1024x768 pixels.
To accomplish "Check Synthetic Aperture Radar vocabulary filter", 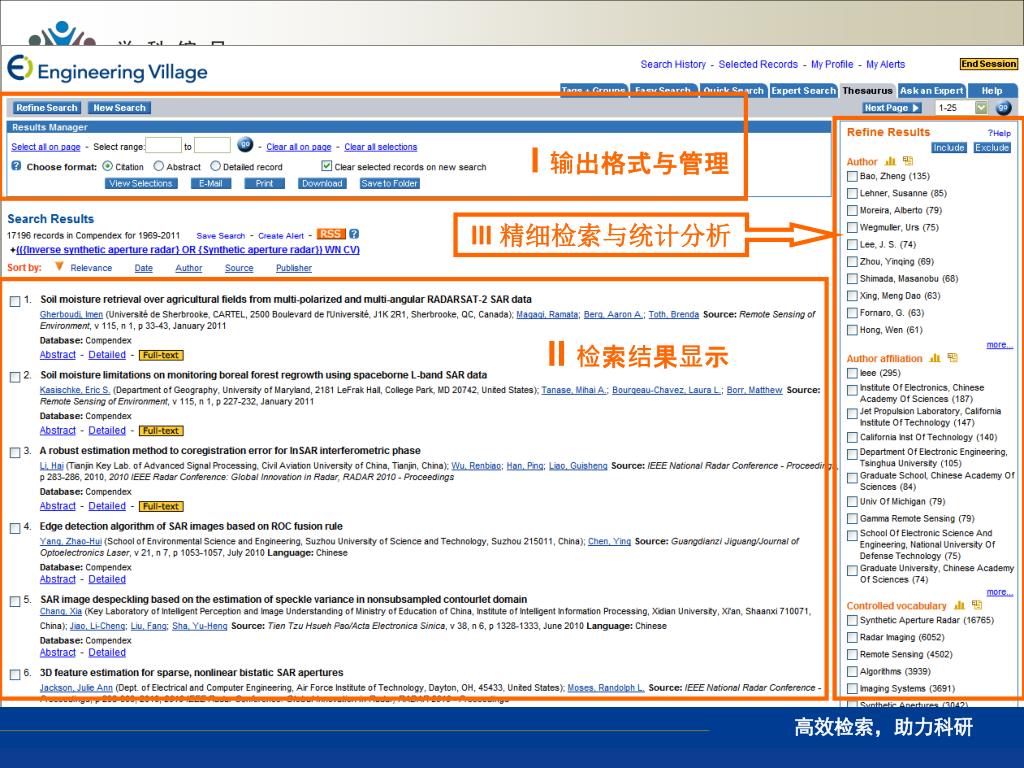I will tap(852, 620).
